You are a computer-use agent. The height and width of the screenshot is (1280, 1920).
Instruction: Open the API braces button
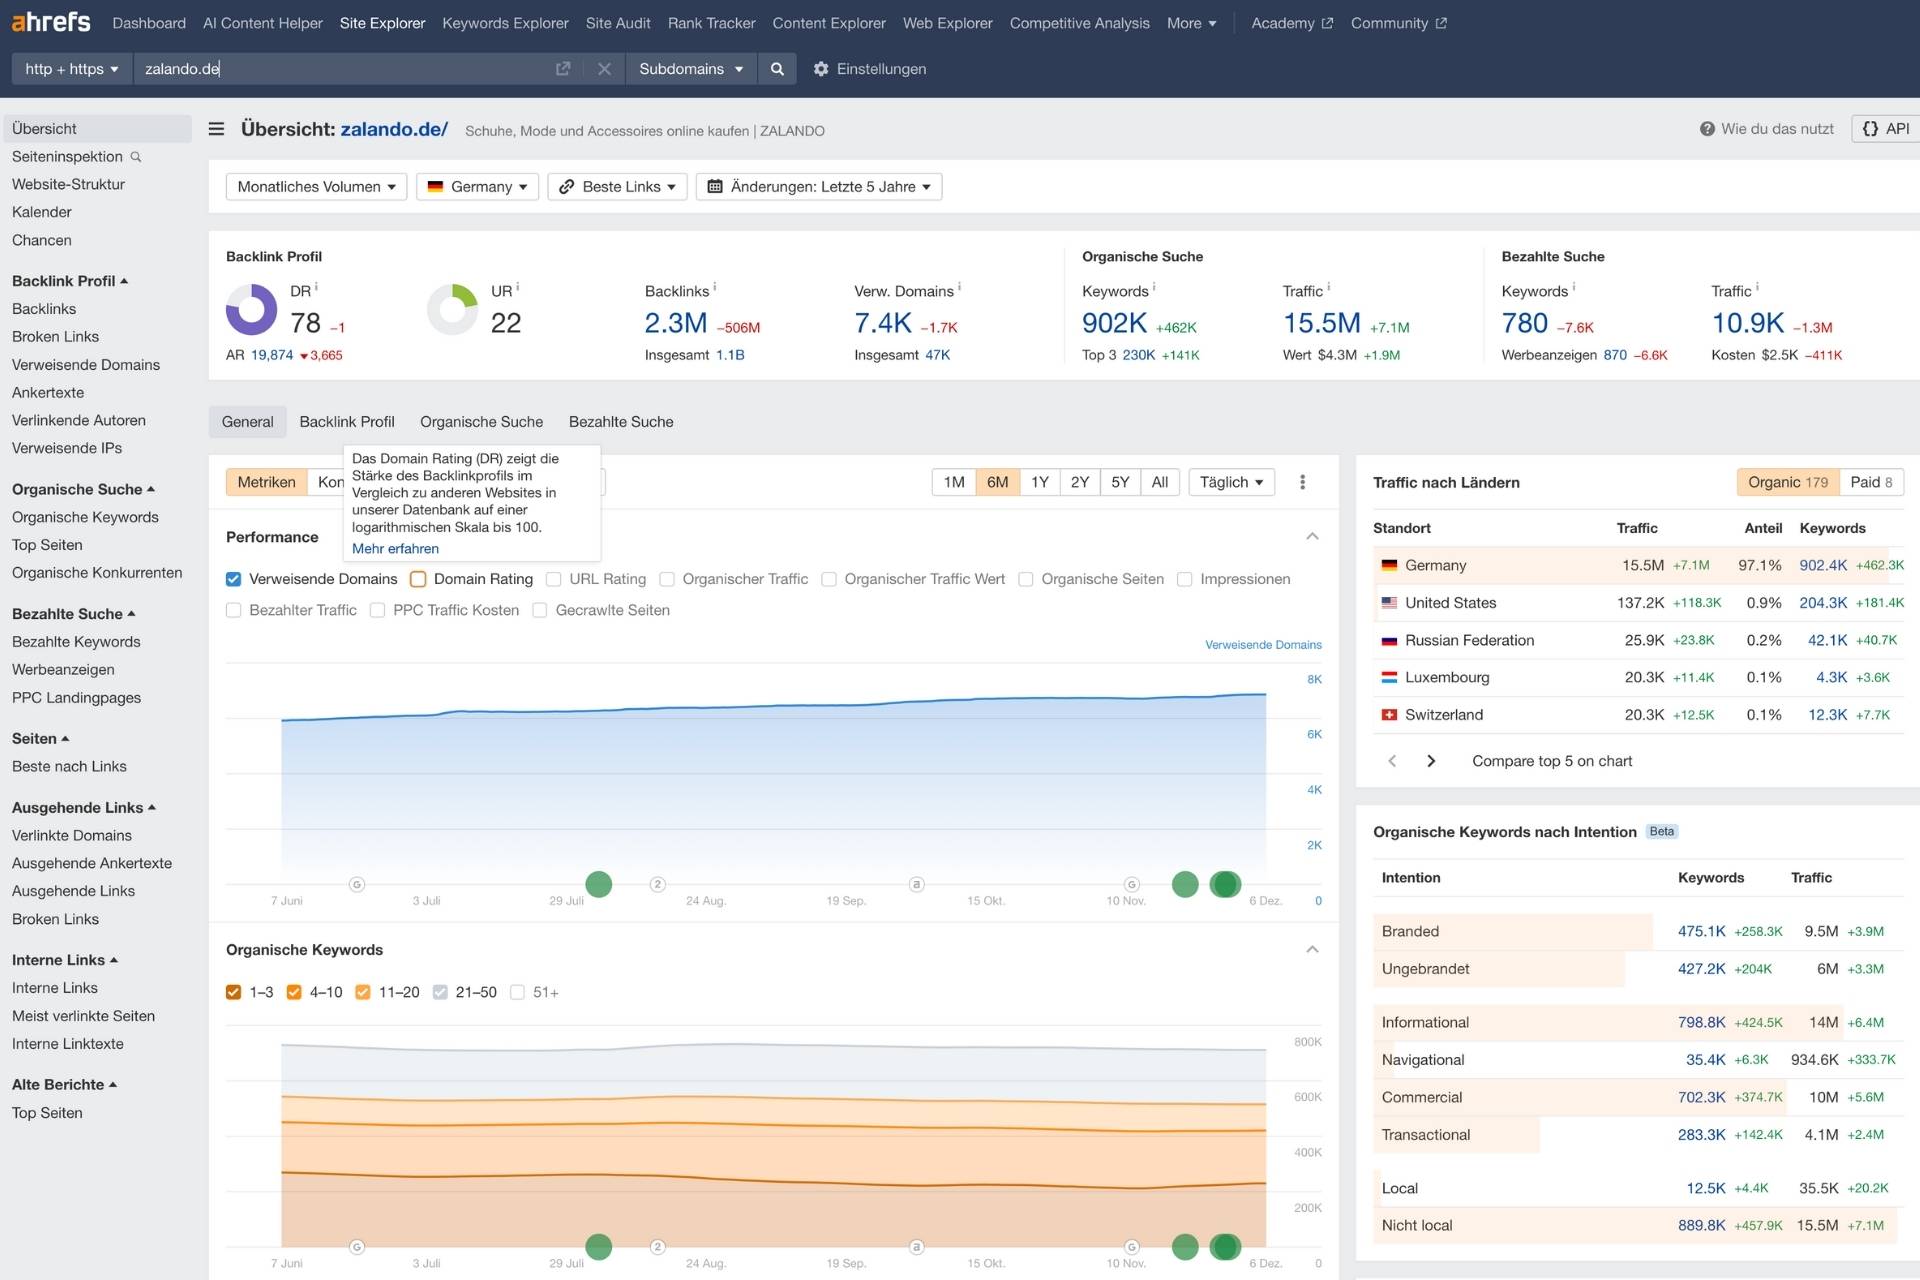coord(1885,129)
